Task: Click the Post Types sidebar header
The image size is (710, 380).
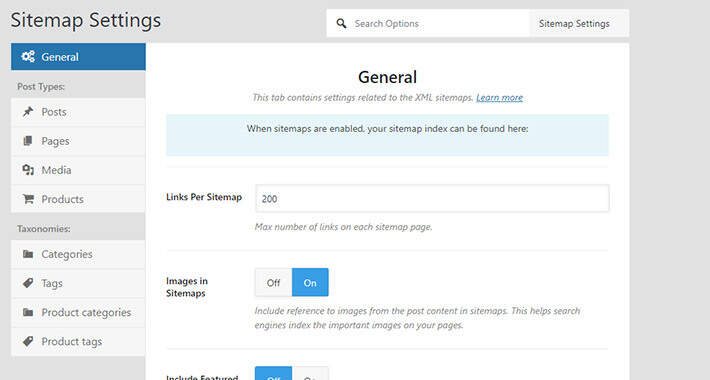Action: [41, 87]
